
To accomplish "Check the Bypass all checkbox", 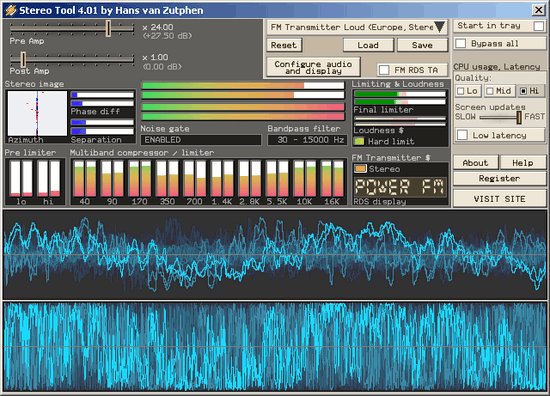I will 461,43.
